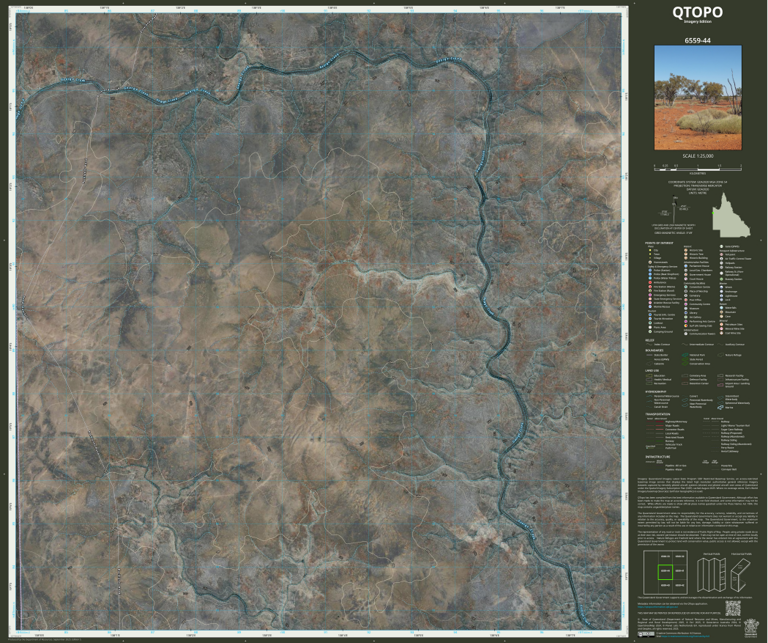
Task: Click the National Park boundary swatch
Action: [685, 355]
